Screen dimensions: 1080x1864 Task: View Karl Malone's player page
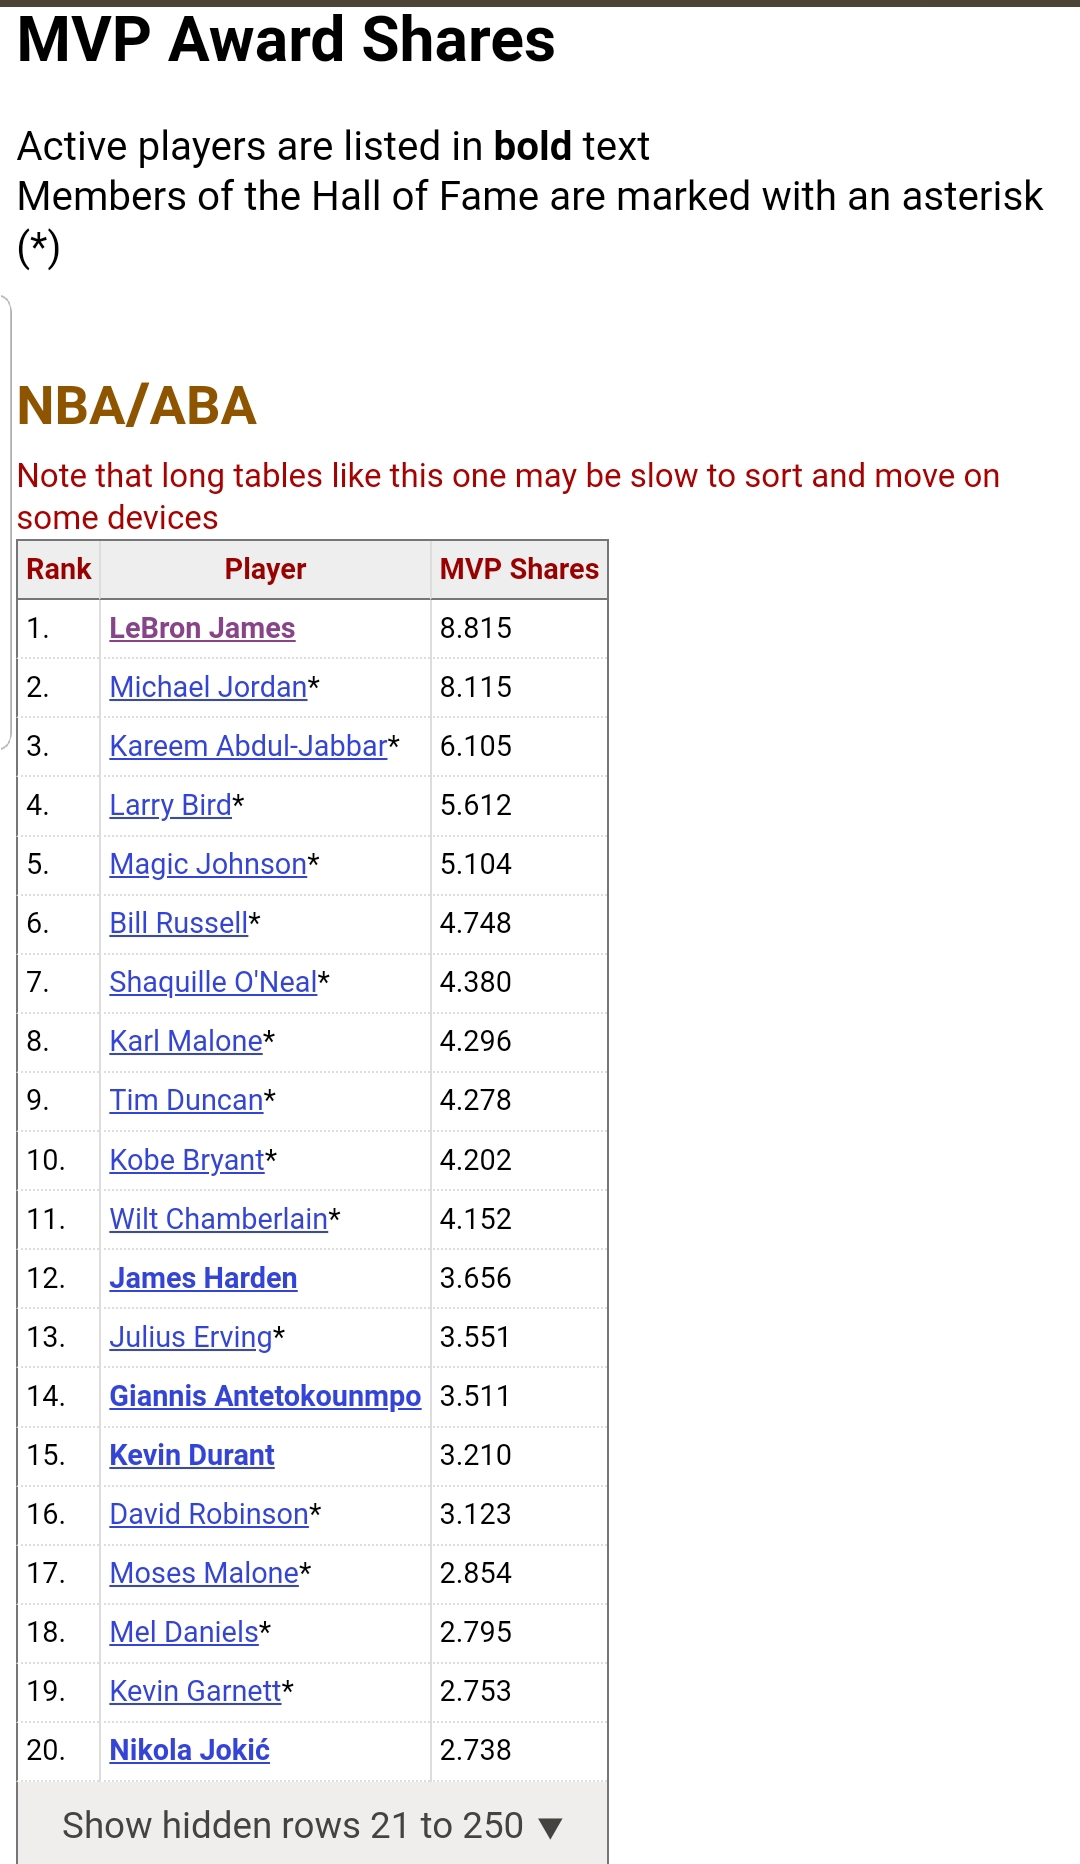186,1041
